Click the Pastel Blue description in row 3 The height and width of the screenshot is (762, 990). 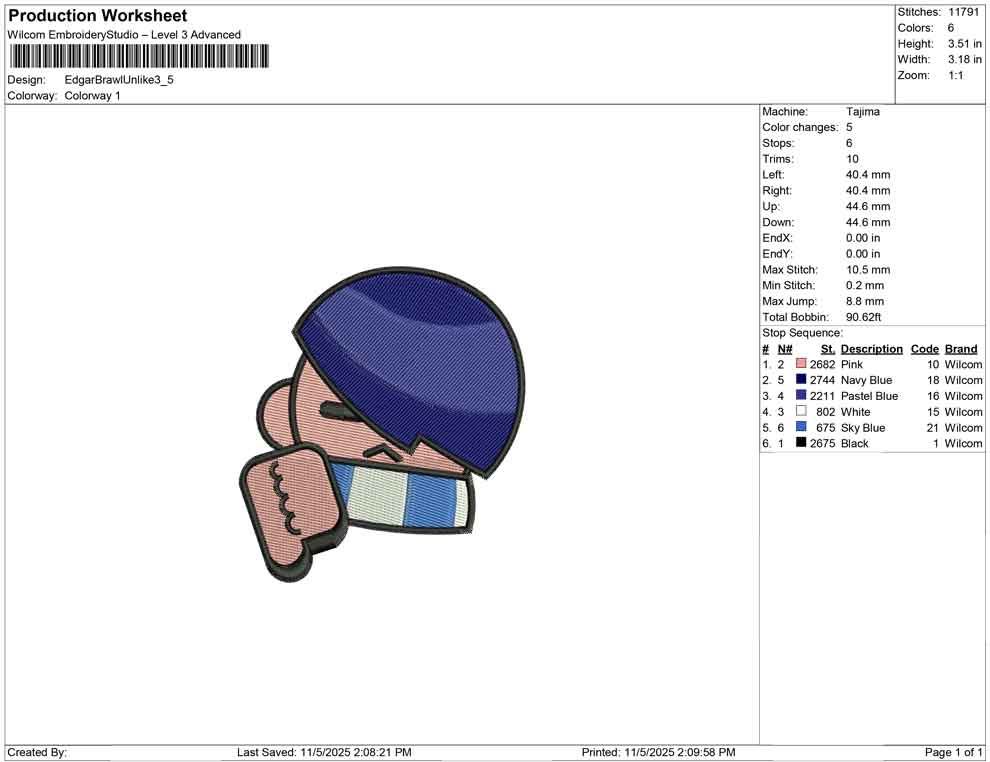(869, 396)
